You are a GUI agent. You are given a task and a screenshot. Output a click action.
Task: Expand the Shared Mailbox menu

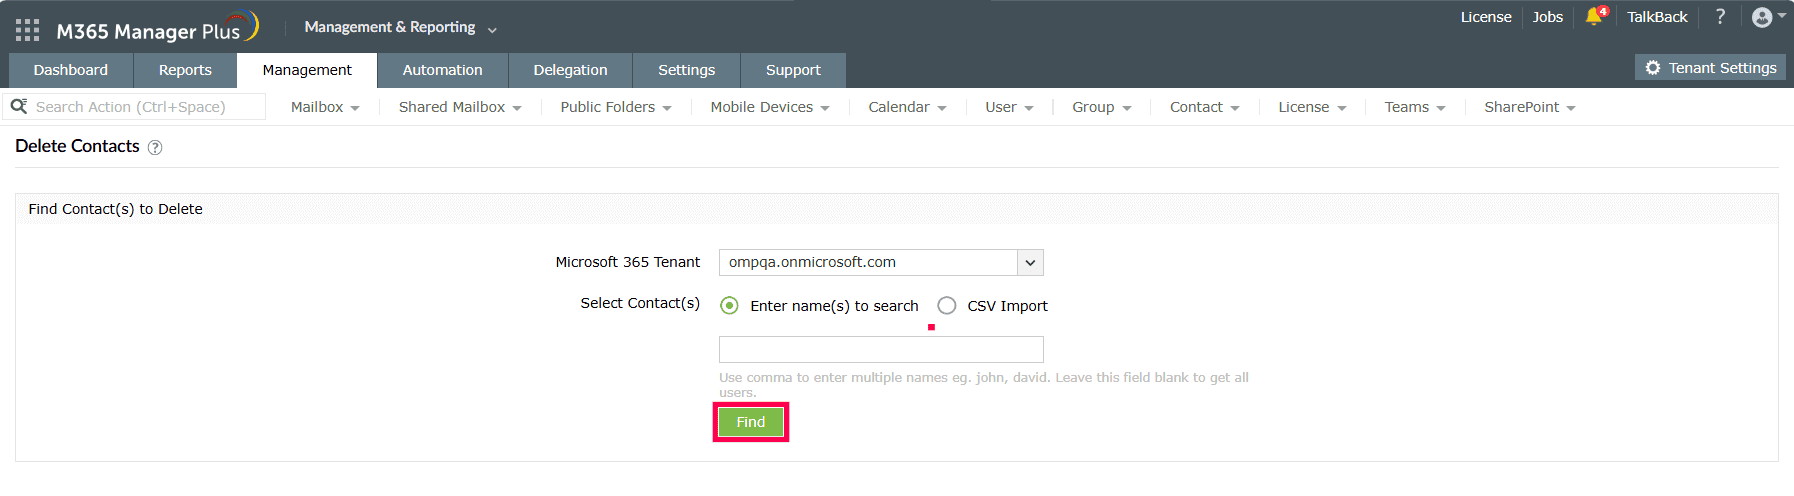click(x=460, y=107)
